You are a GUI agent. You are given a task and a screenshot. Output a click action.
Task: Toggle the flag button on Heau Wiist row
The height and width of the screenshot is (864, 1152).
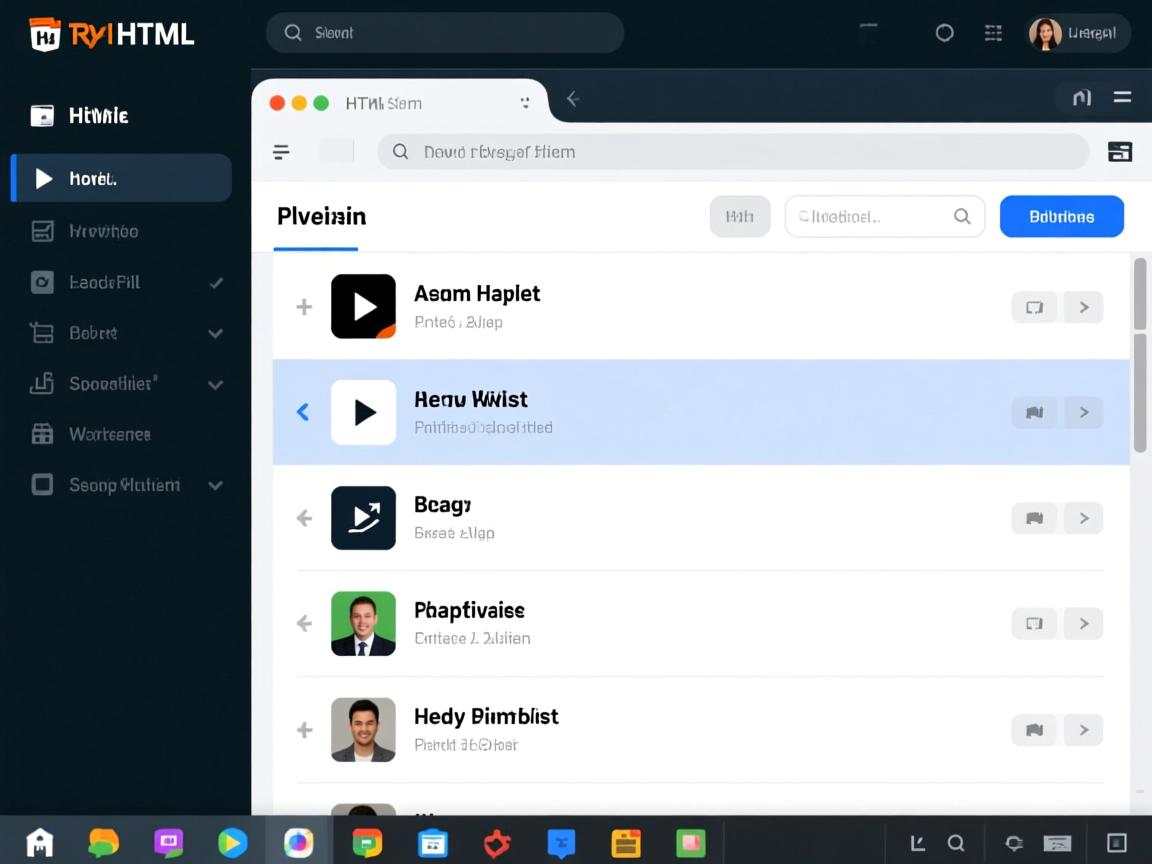[1034, 412]
